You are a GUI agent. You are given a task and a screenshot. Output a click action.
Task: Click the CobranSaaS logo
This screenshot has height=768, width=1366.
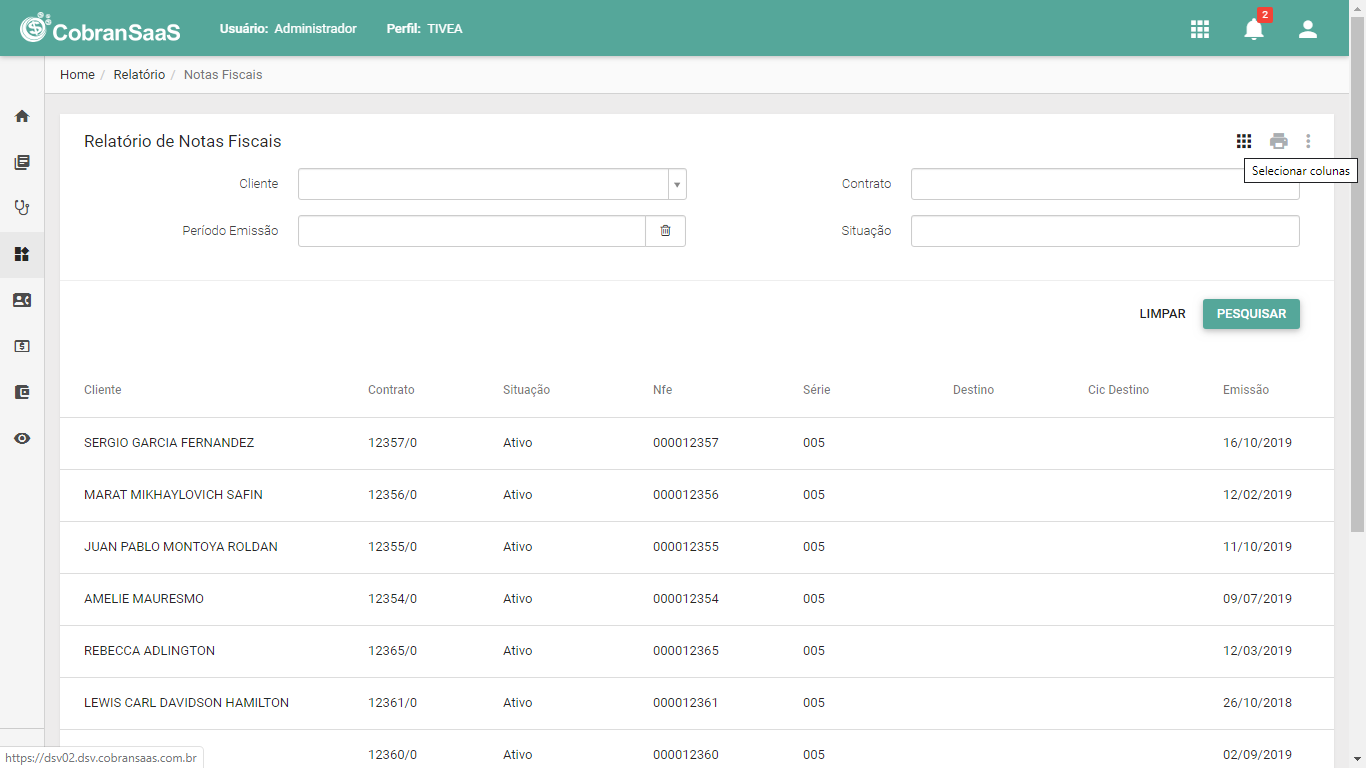pos(100,29)
